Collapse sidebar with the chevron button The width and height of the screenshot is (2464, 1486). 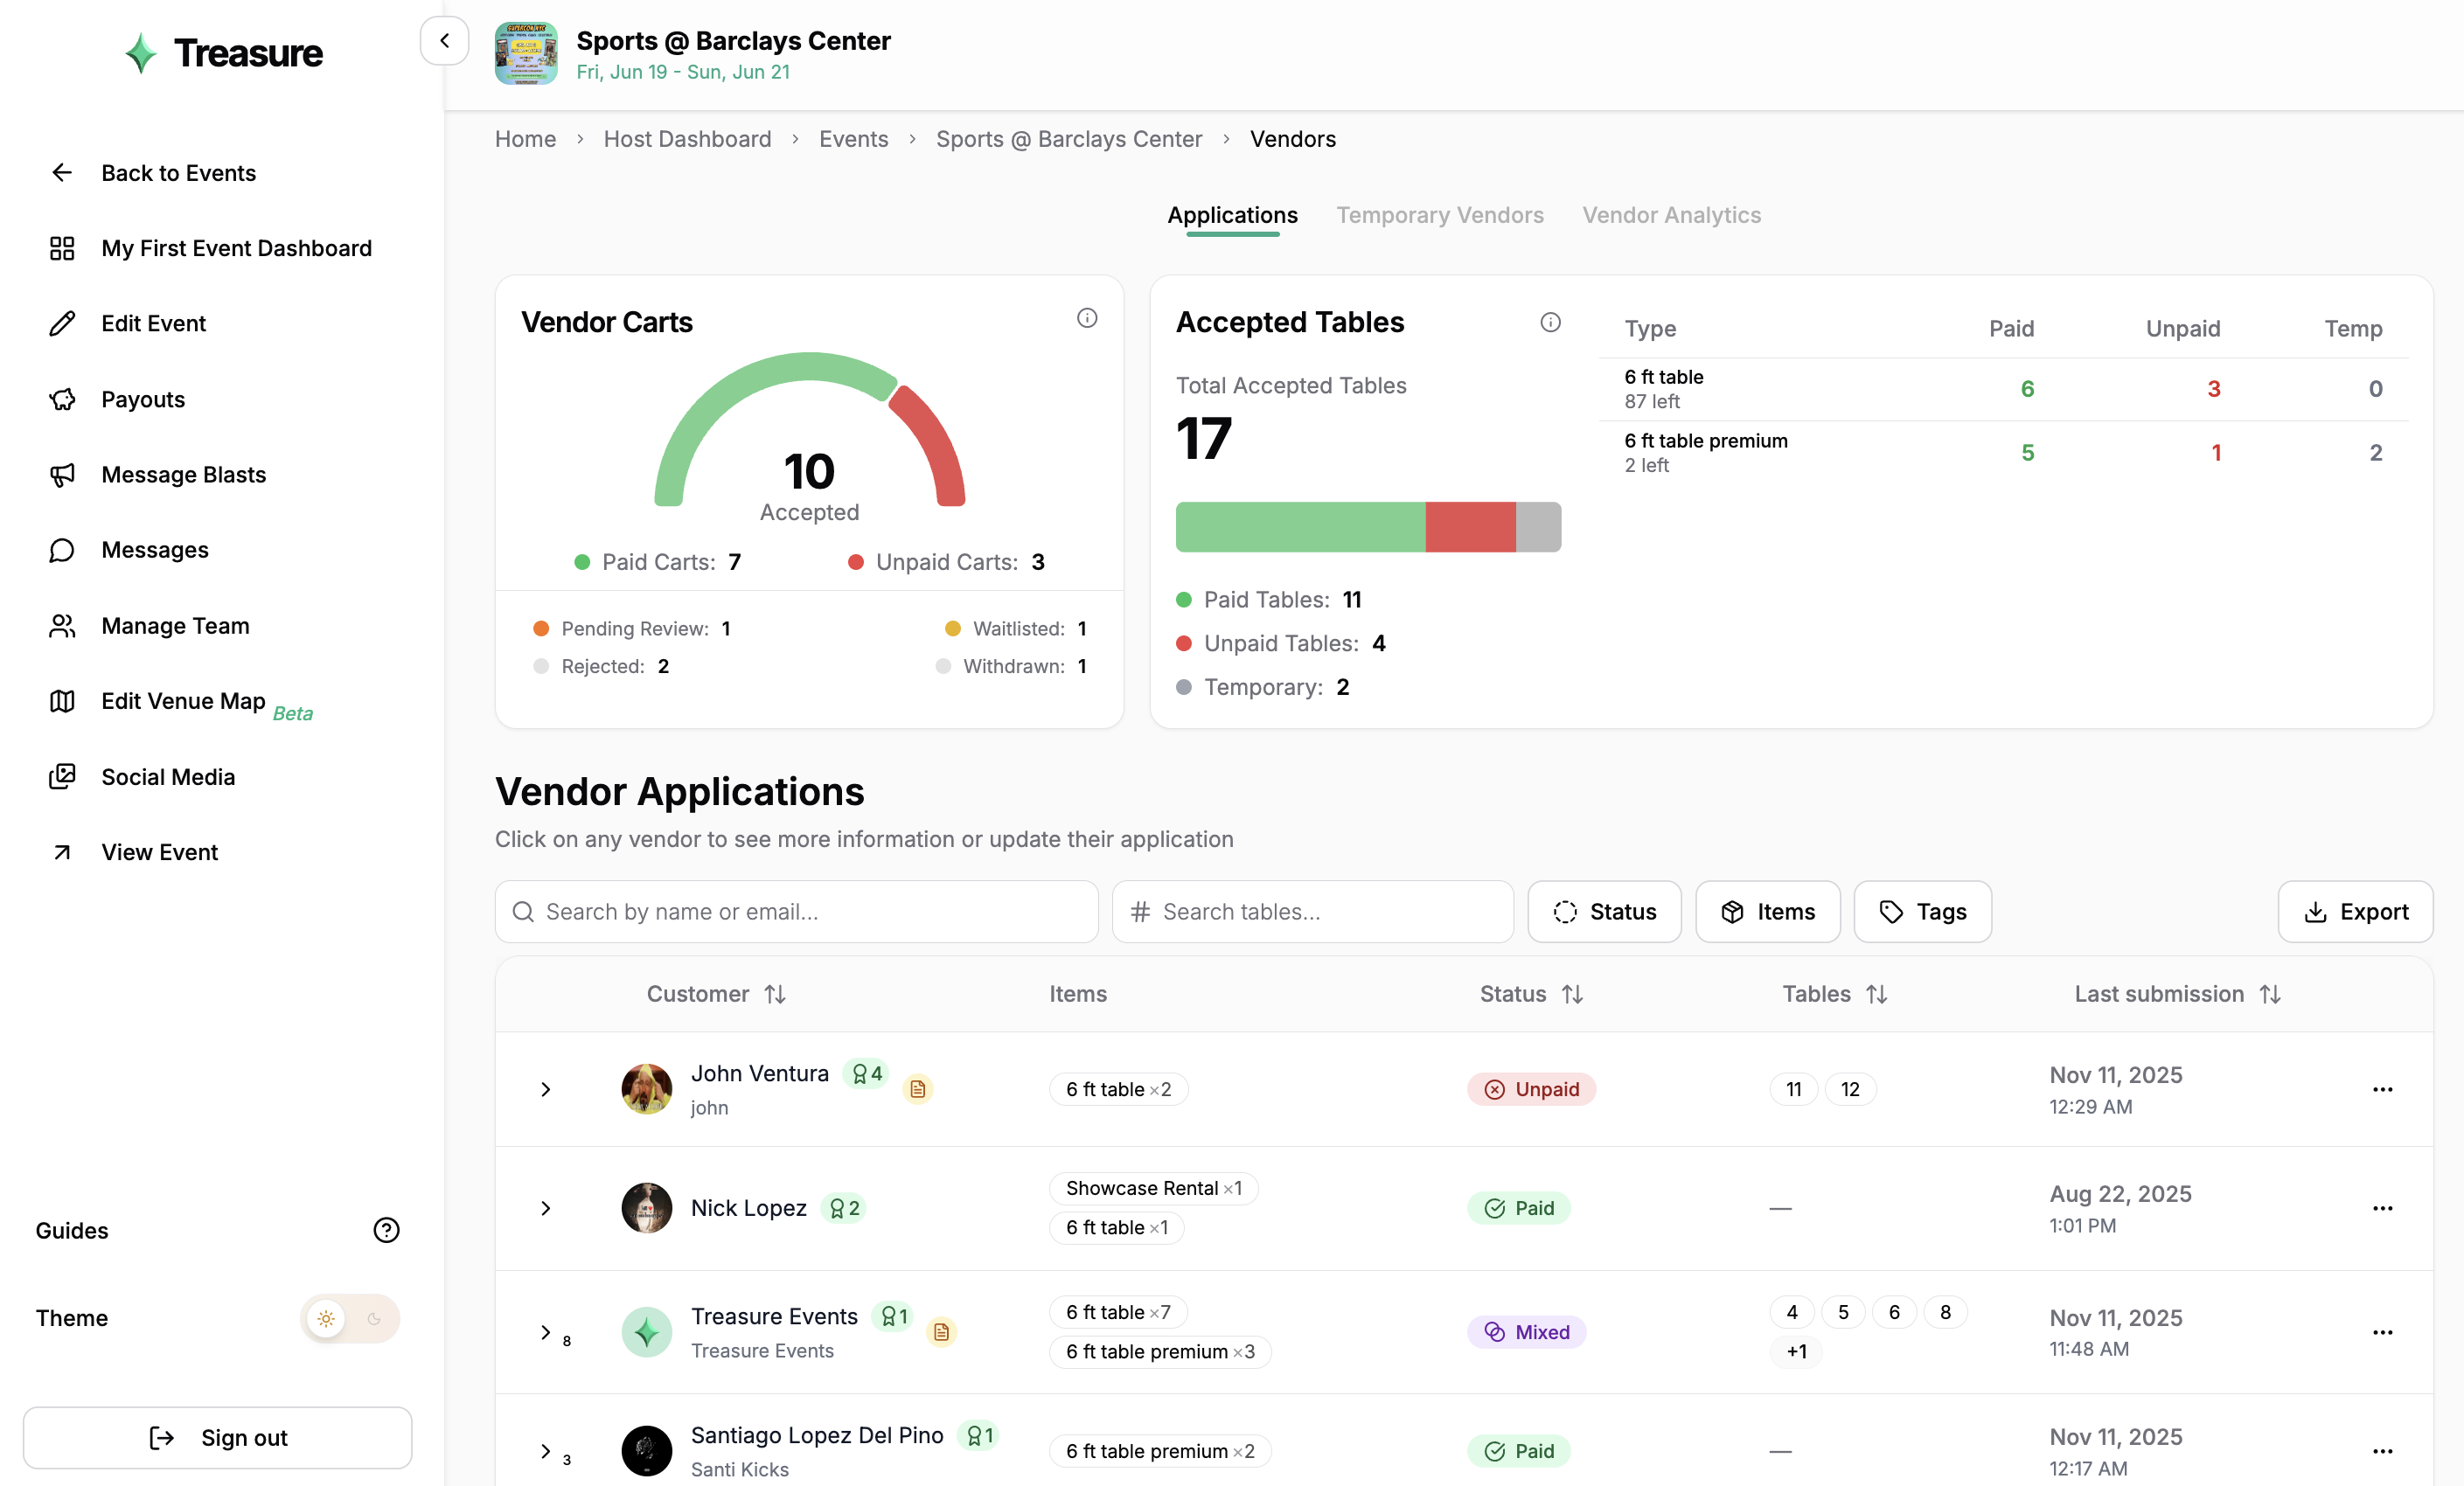pyautogui.click(x=444, y=41)
